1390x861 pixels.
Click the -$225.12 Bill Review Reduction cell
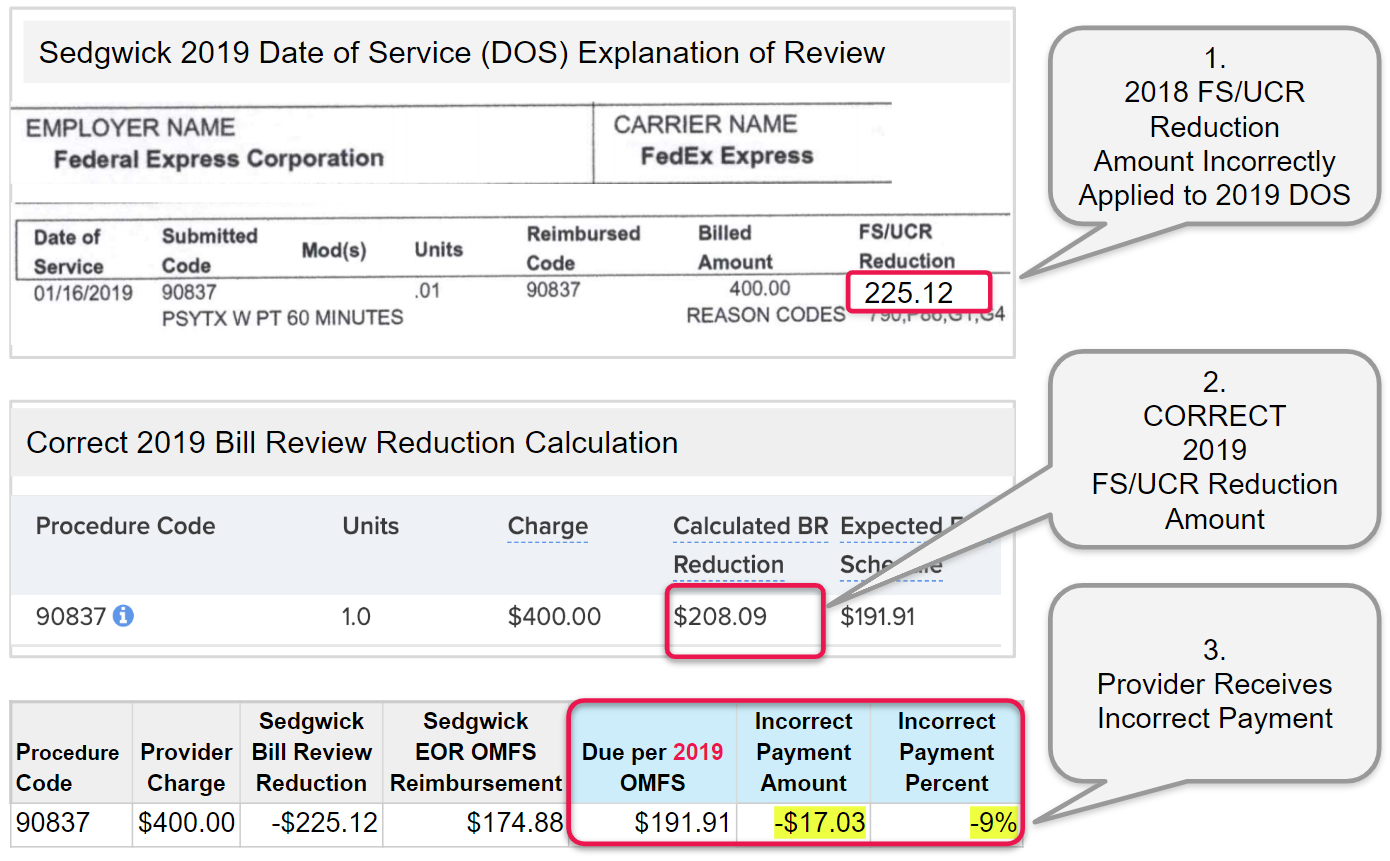point(324,824)
